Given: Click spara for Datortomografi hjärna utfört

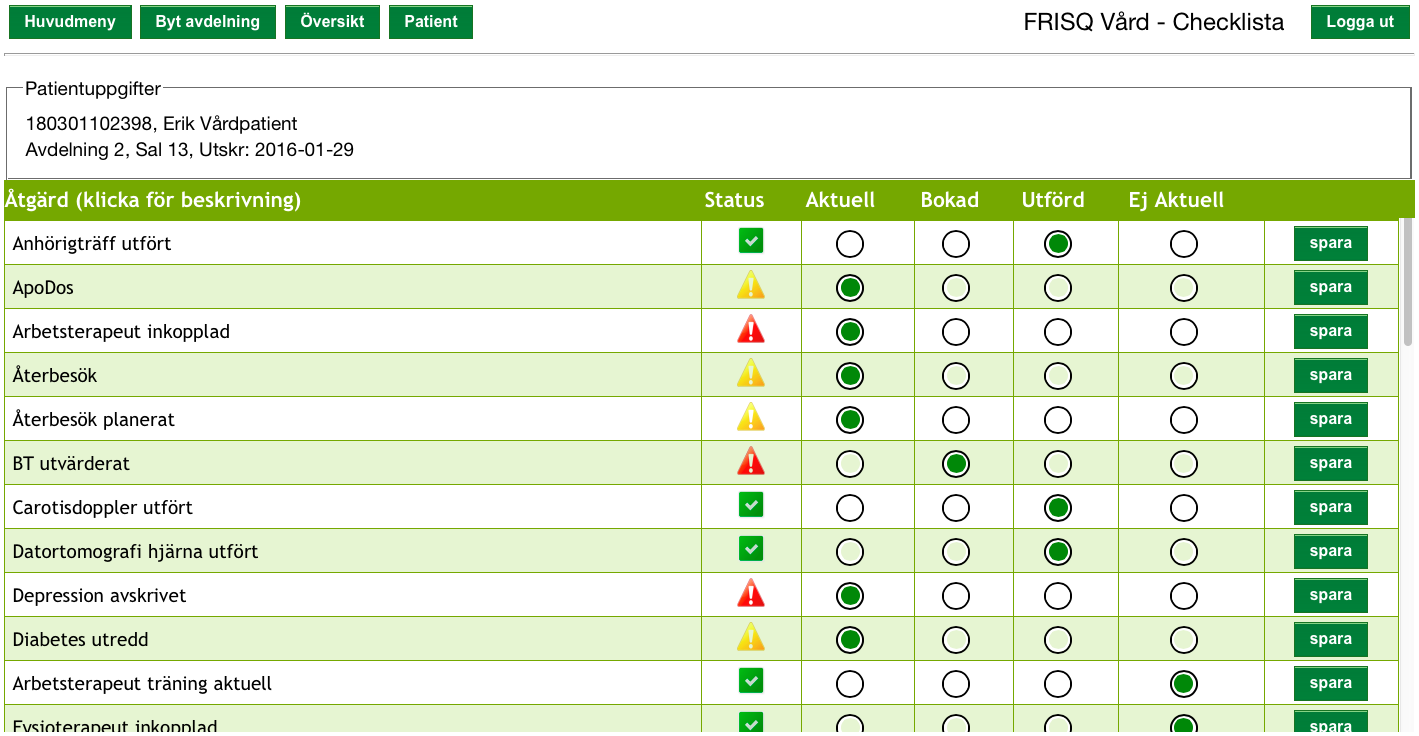Looking at the screenshot, I should click(x=1331, y=551).
